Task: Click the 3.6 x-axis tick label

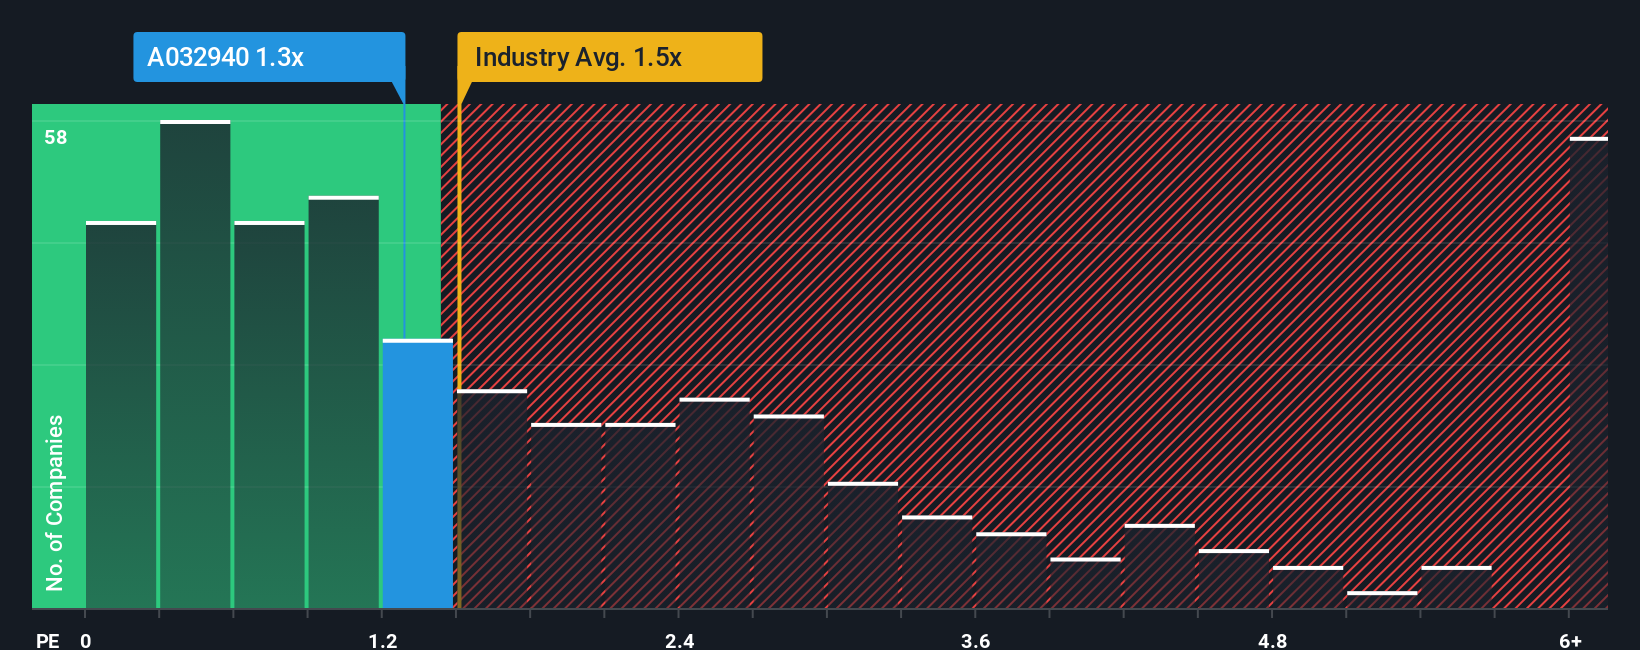Action: (x=976, y=640)
